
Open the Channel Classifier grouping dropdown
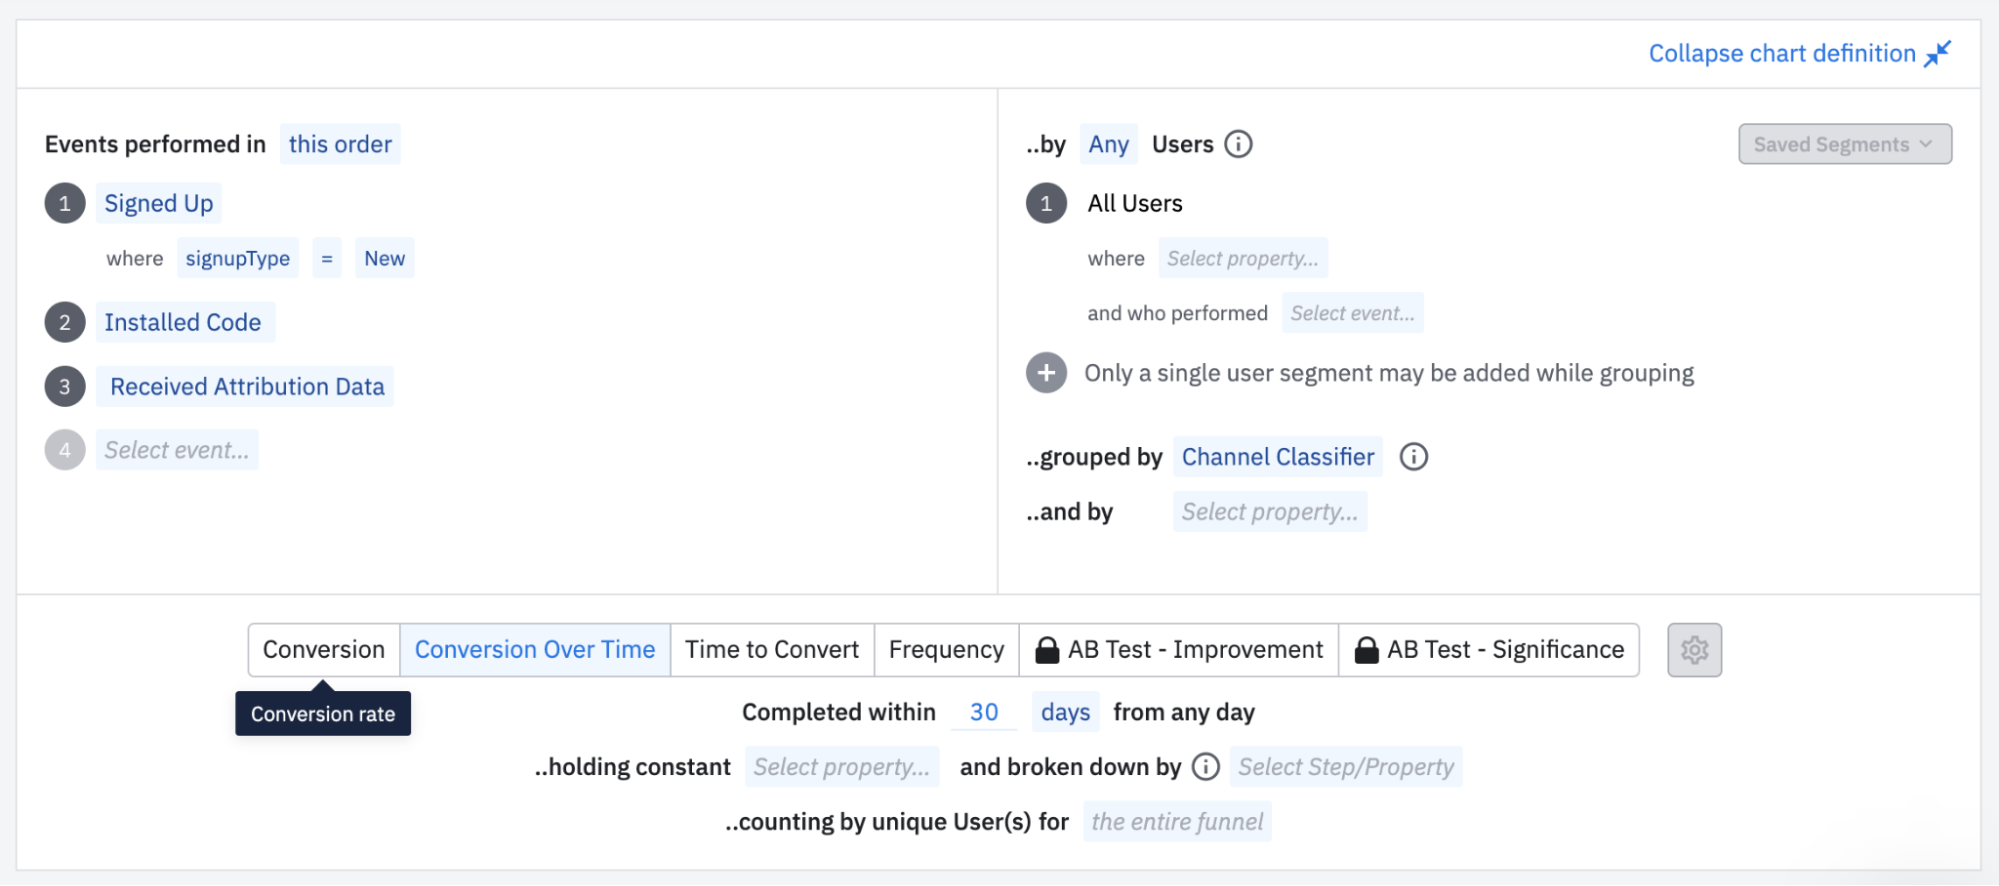(1278, 457)
